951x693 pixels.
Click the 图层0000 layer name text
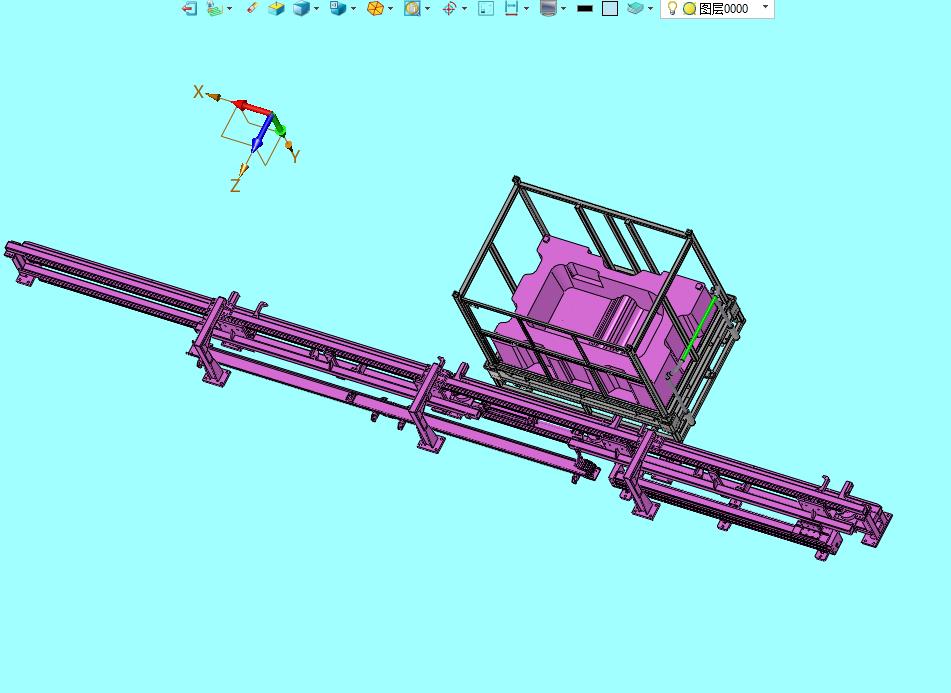[x=723, y=8]
